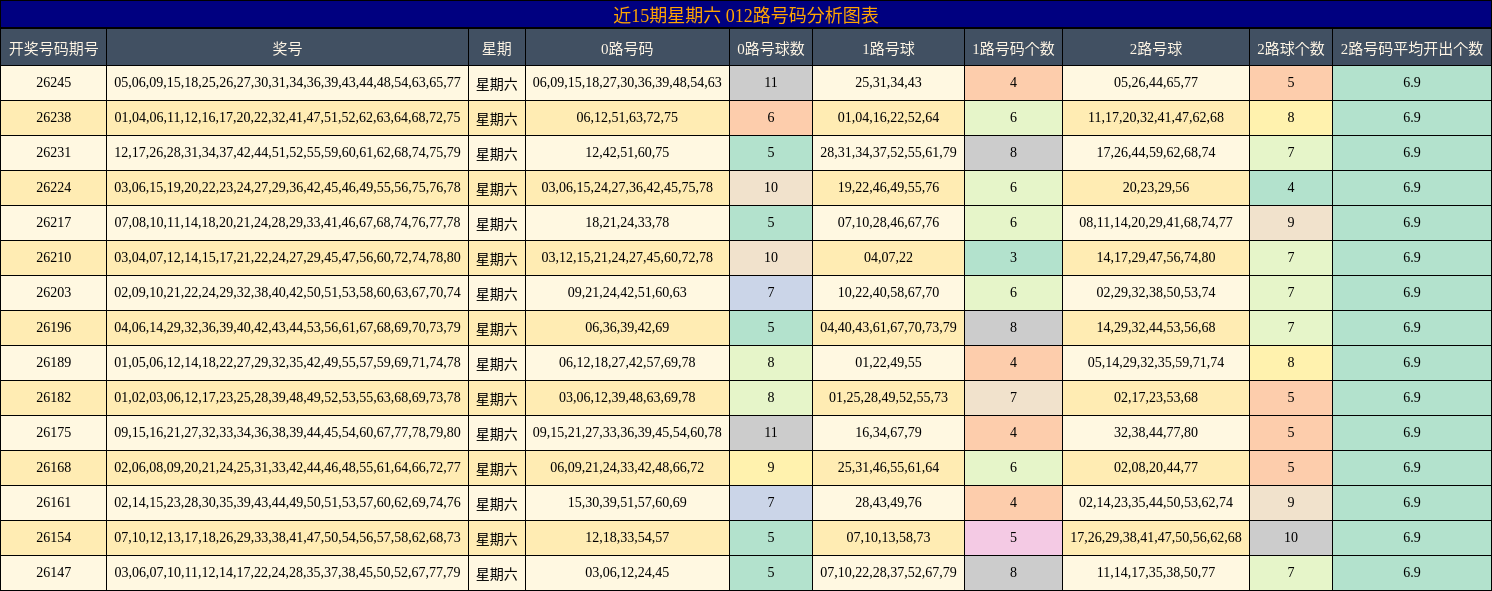Select period number 26147

point(53,573)
